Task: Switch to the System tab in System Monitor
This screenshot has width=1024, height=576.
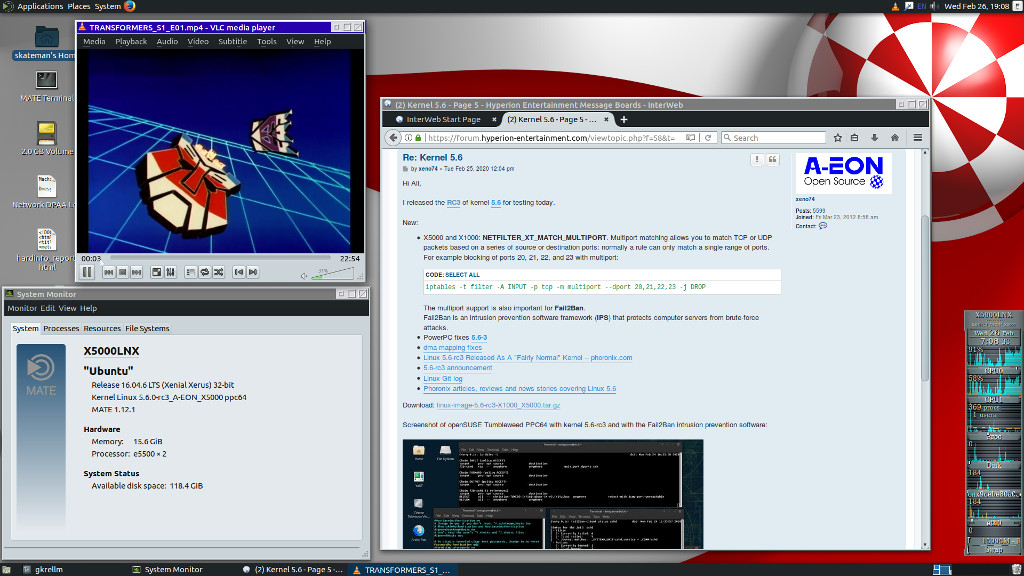Action: [x=25, y=328]
